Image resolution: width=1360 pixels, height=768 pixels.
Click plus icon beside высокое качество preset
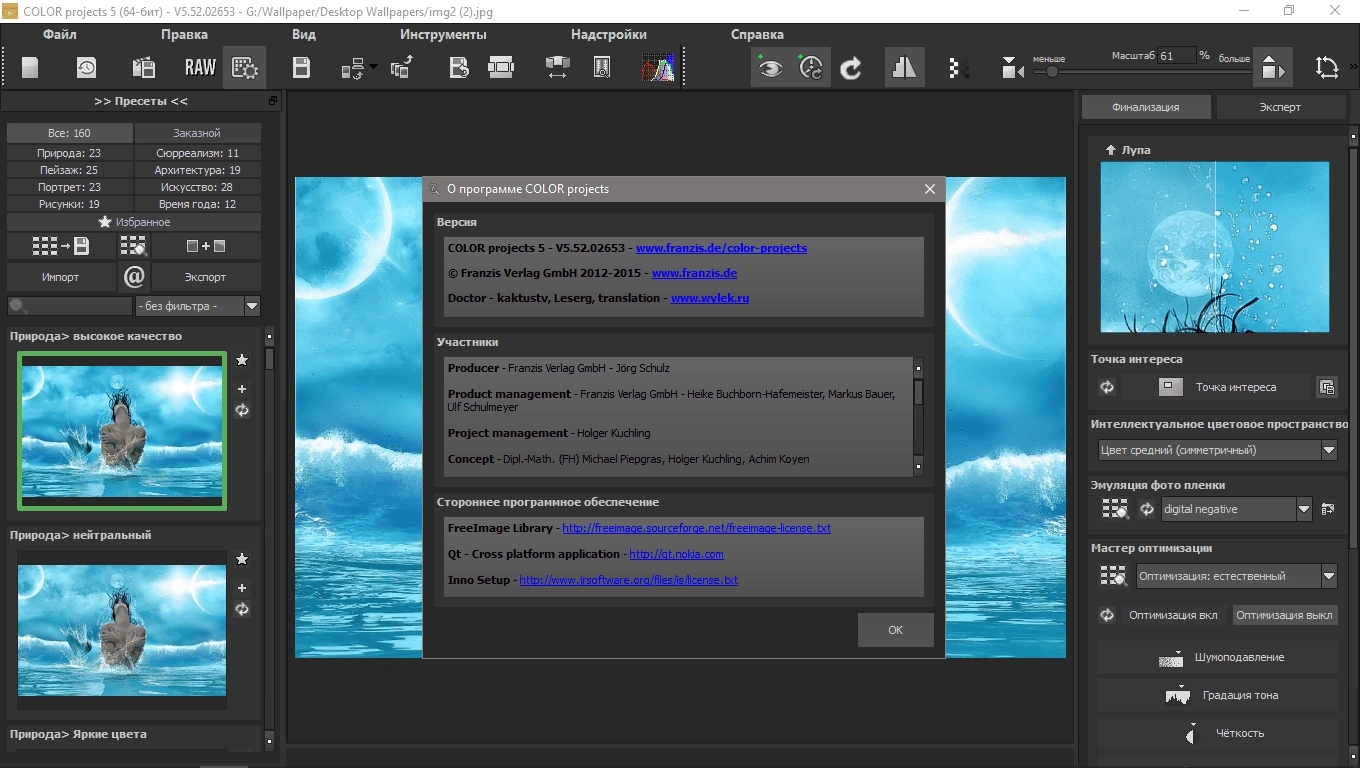242,389
